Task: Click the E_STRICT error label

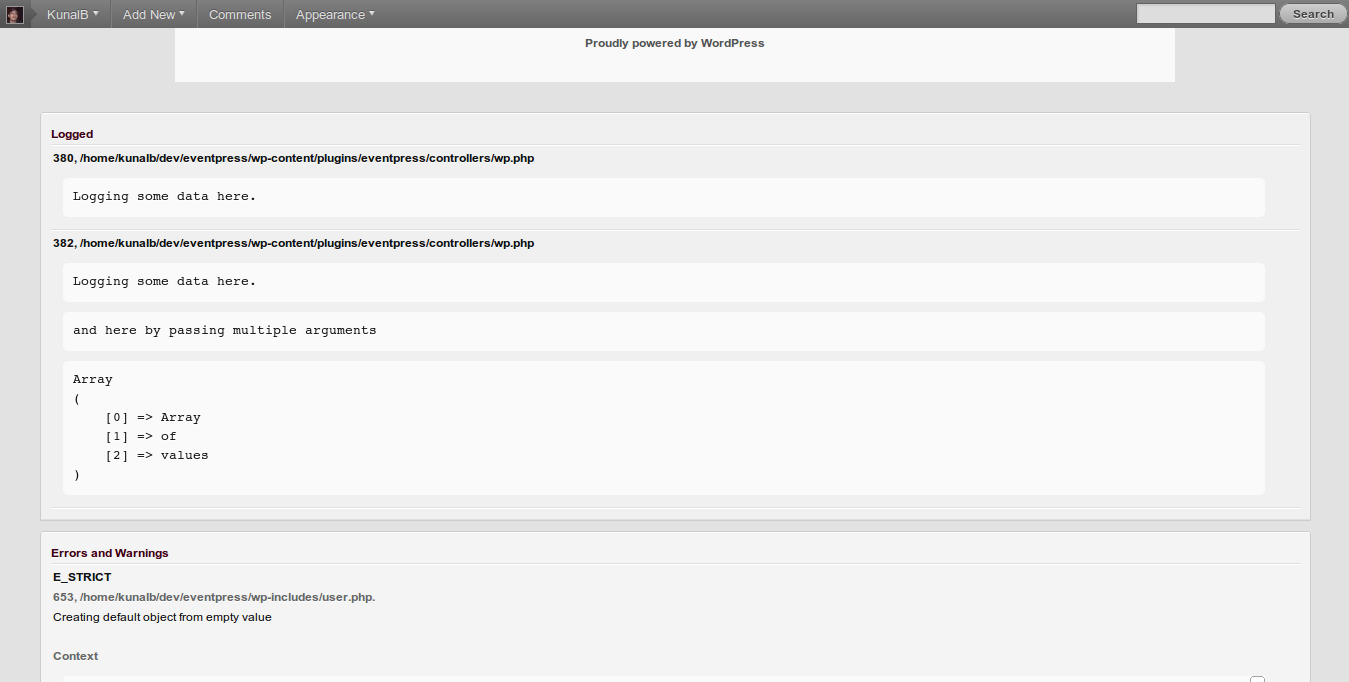Action: (x=82, y=577)
